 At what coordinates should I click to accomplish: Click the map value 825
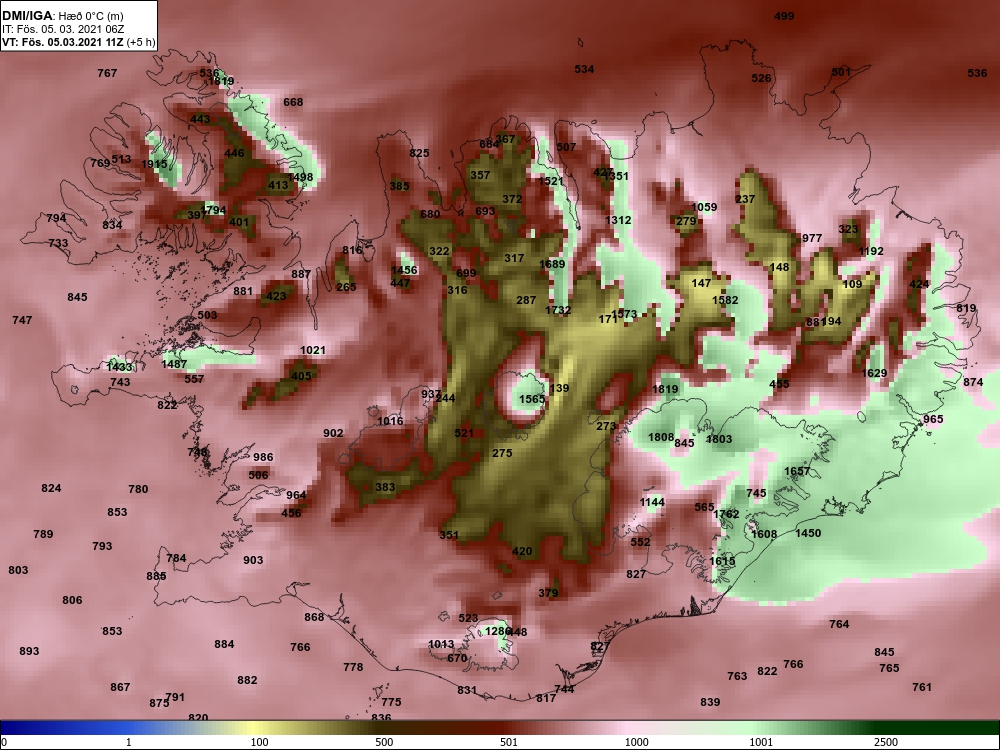click(419, 153)
